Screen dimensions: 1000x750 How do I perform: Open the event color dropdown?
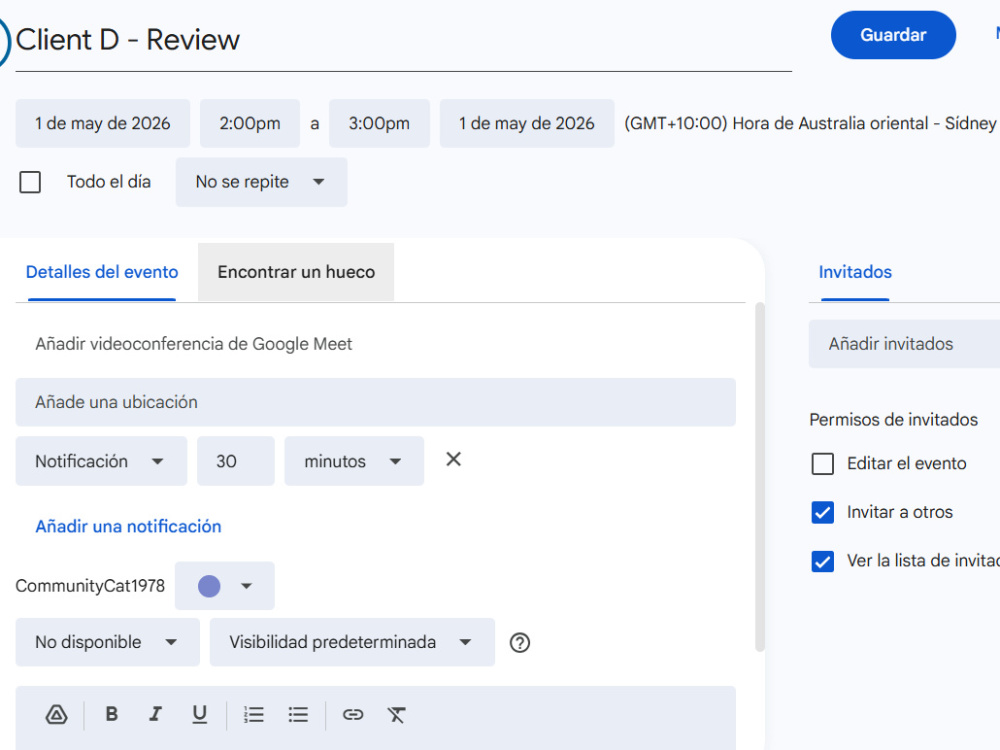tap(224, 585)
